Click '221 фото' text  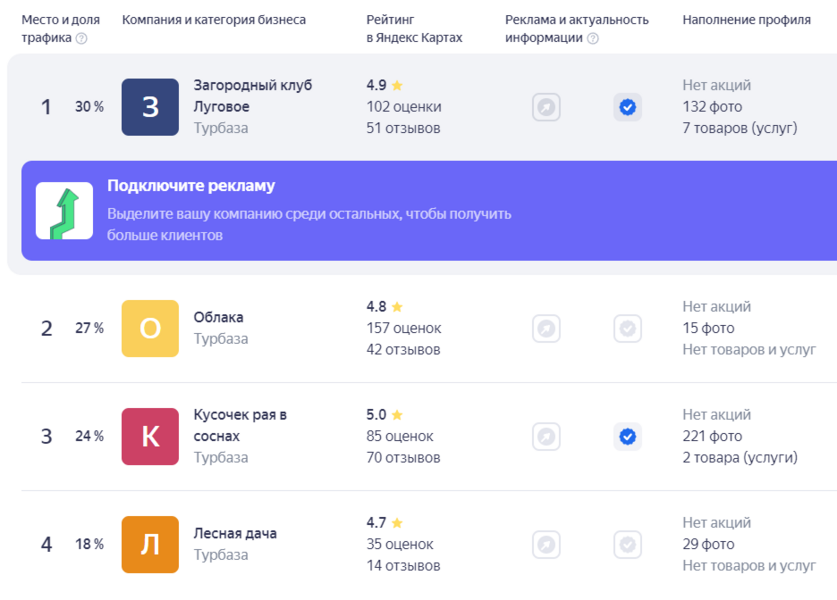712,436
